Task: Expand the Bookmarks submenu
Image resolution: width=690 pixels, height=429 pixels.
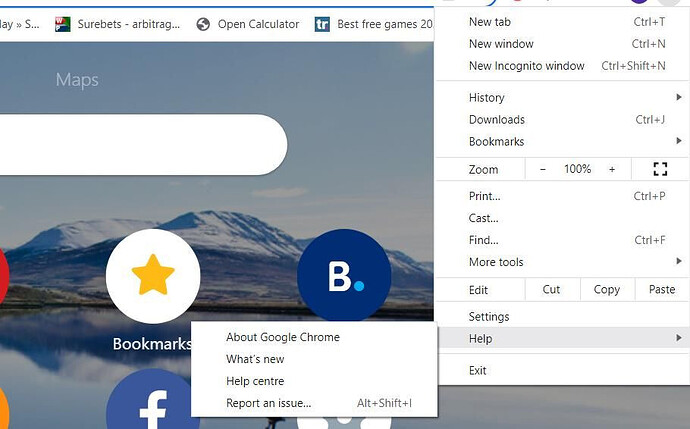Action: click(562, 141)
